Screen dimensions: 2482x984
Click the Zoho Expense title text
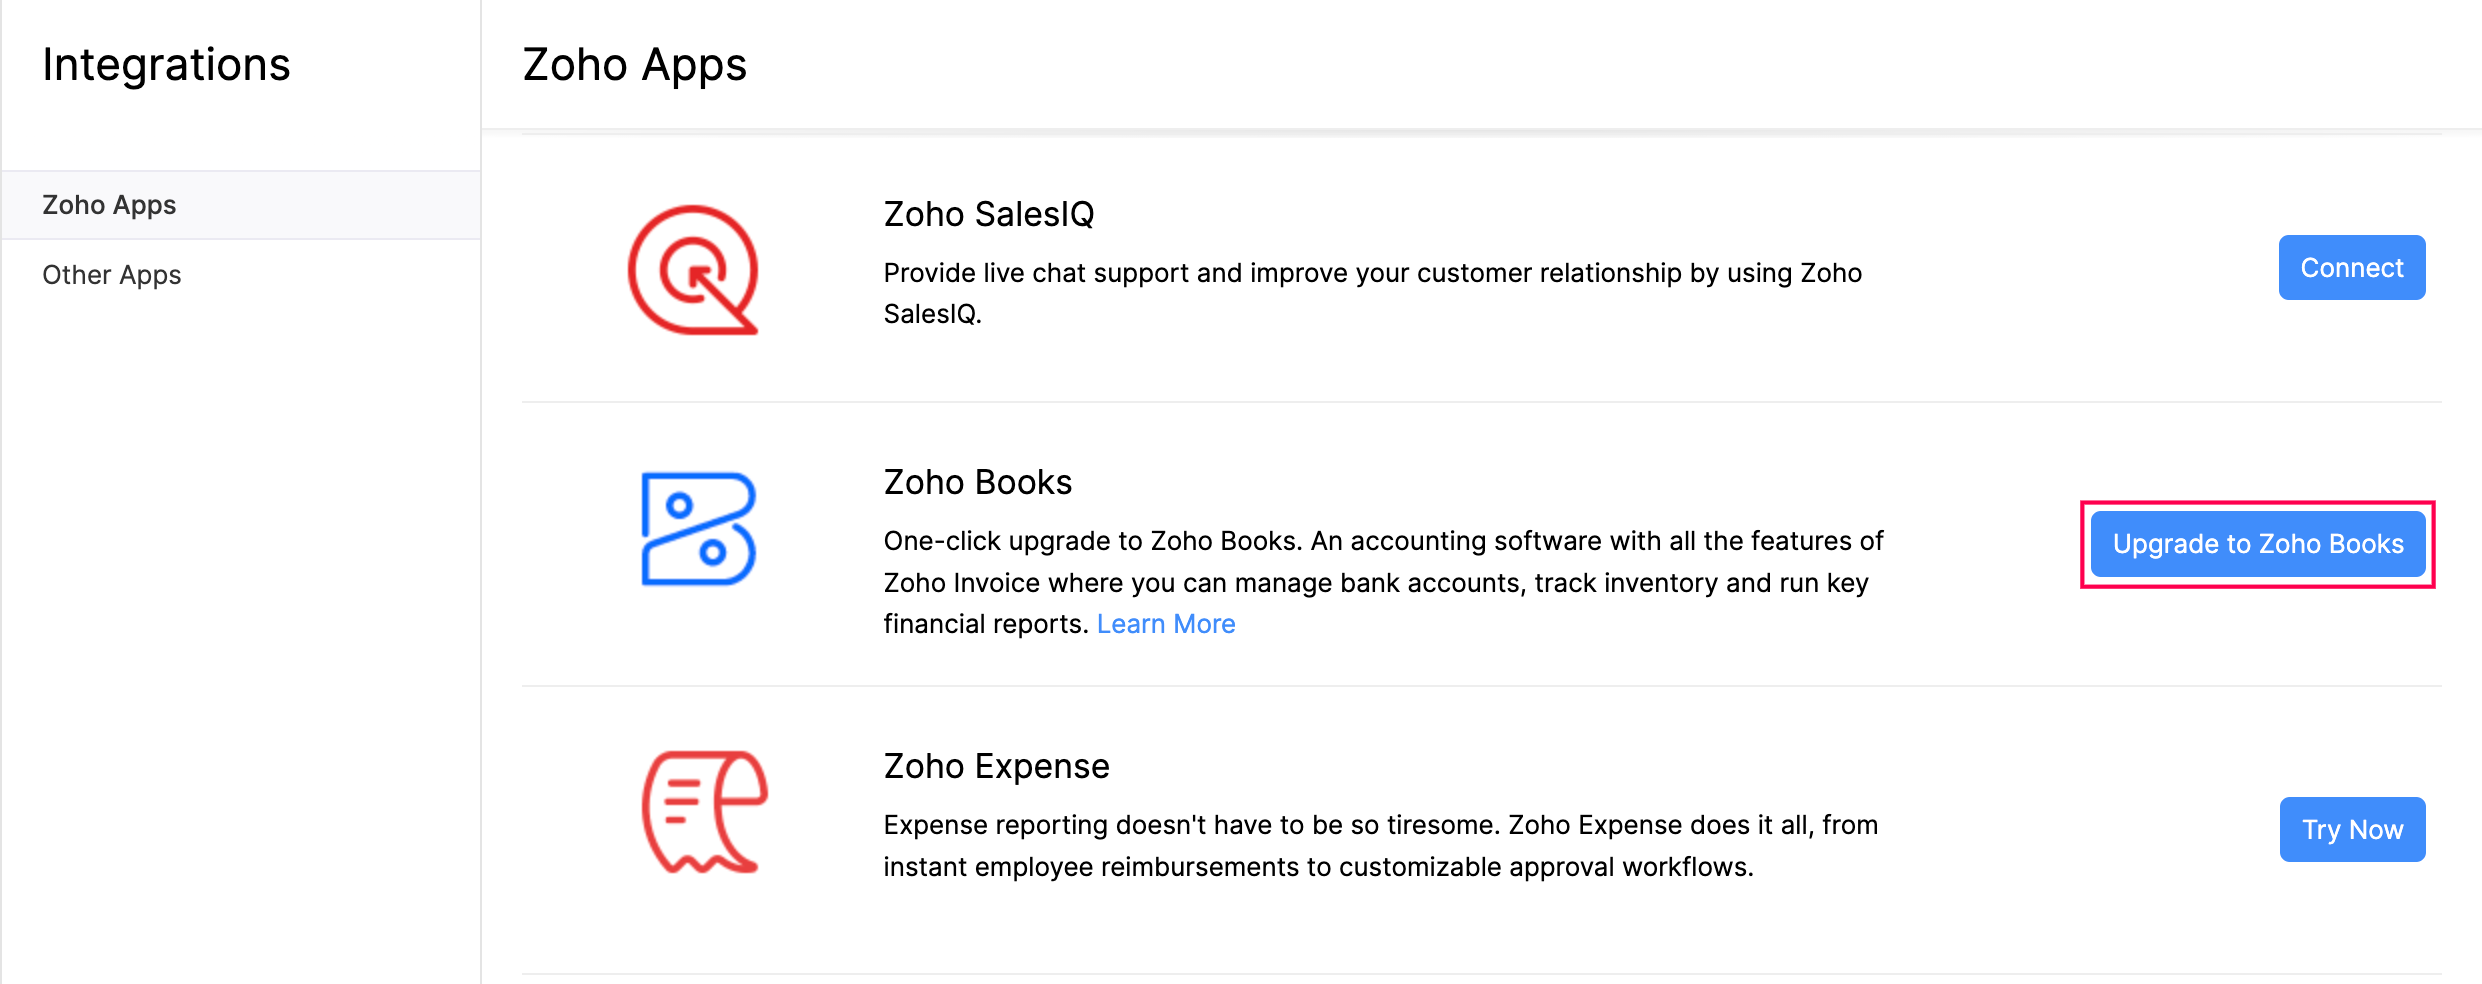(x=996, y=766)
